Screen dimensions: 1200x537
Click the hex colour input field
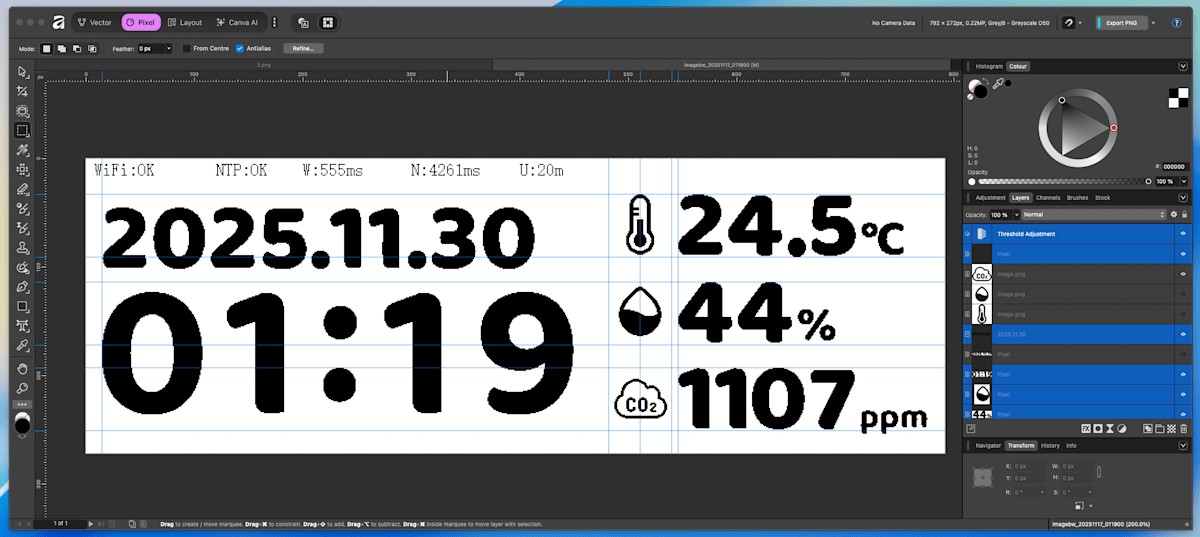[1174, 167]
